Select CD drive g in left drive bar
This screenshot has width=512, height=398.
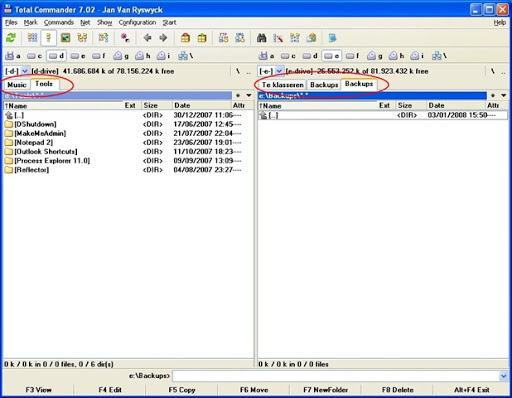click(x=121, y=56)
